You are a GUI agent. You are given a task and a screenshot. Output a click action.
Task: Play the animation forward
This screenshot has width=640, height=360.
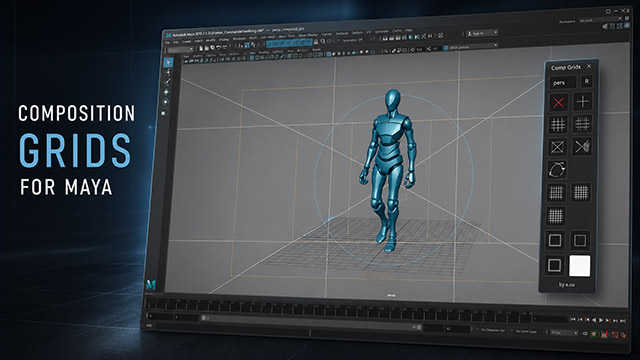600,320
